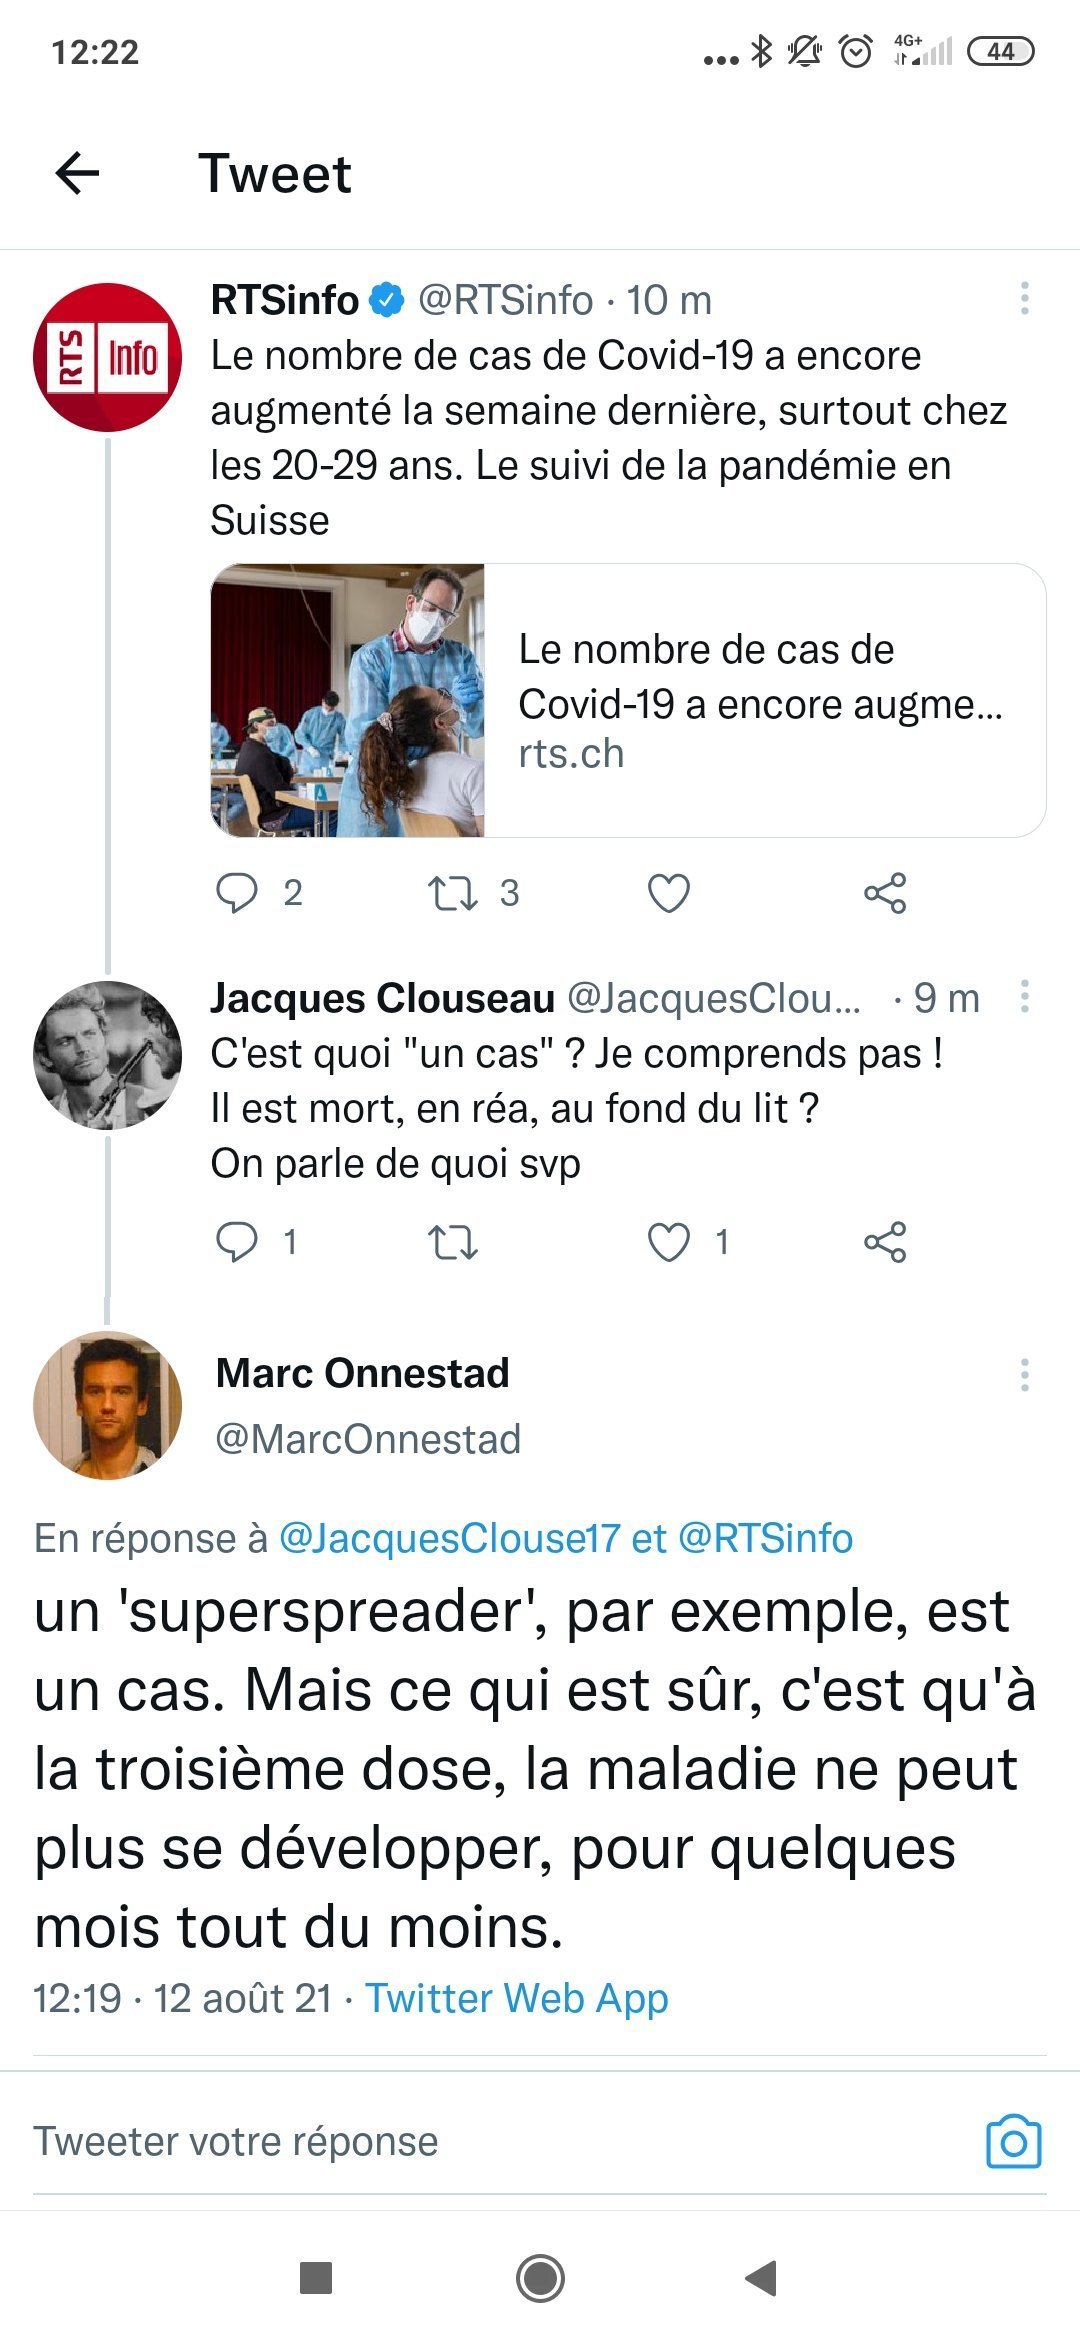Share Jacques Clouseau's tweet
Image resolution: width=1080 pixels, height=2340 pixels.
tap(885, 1241)
